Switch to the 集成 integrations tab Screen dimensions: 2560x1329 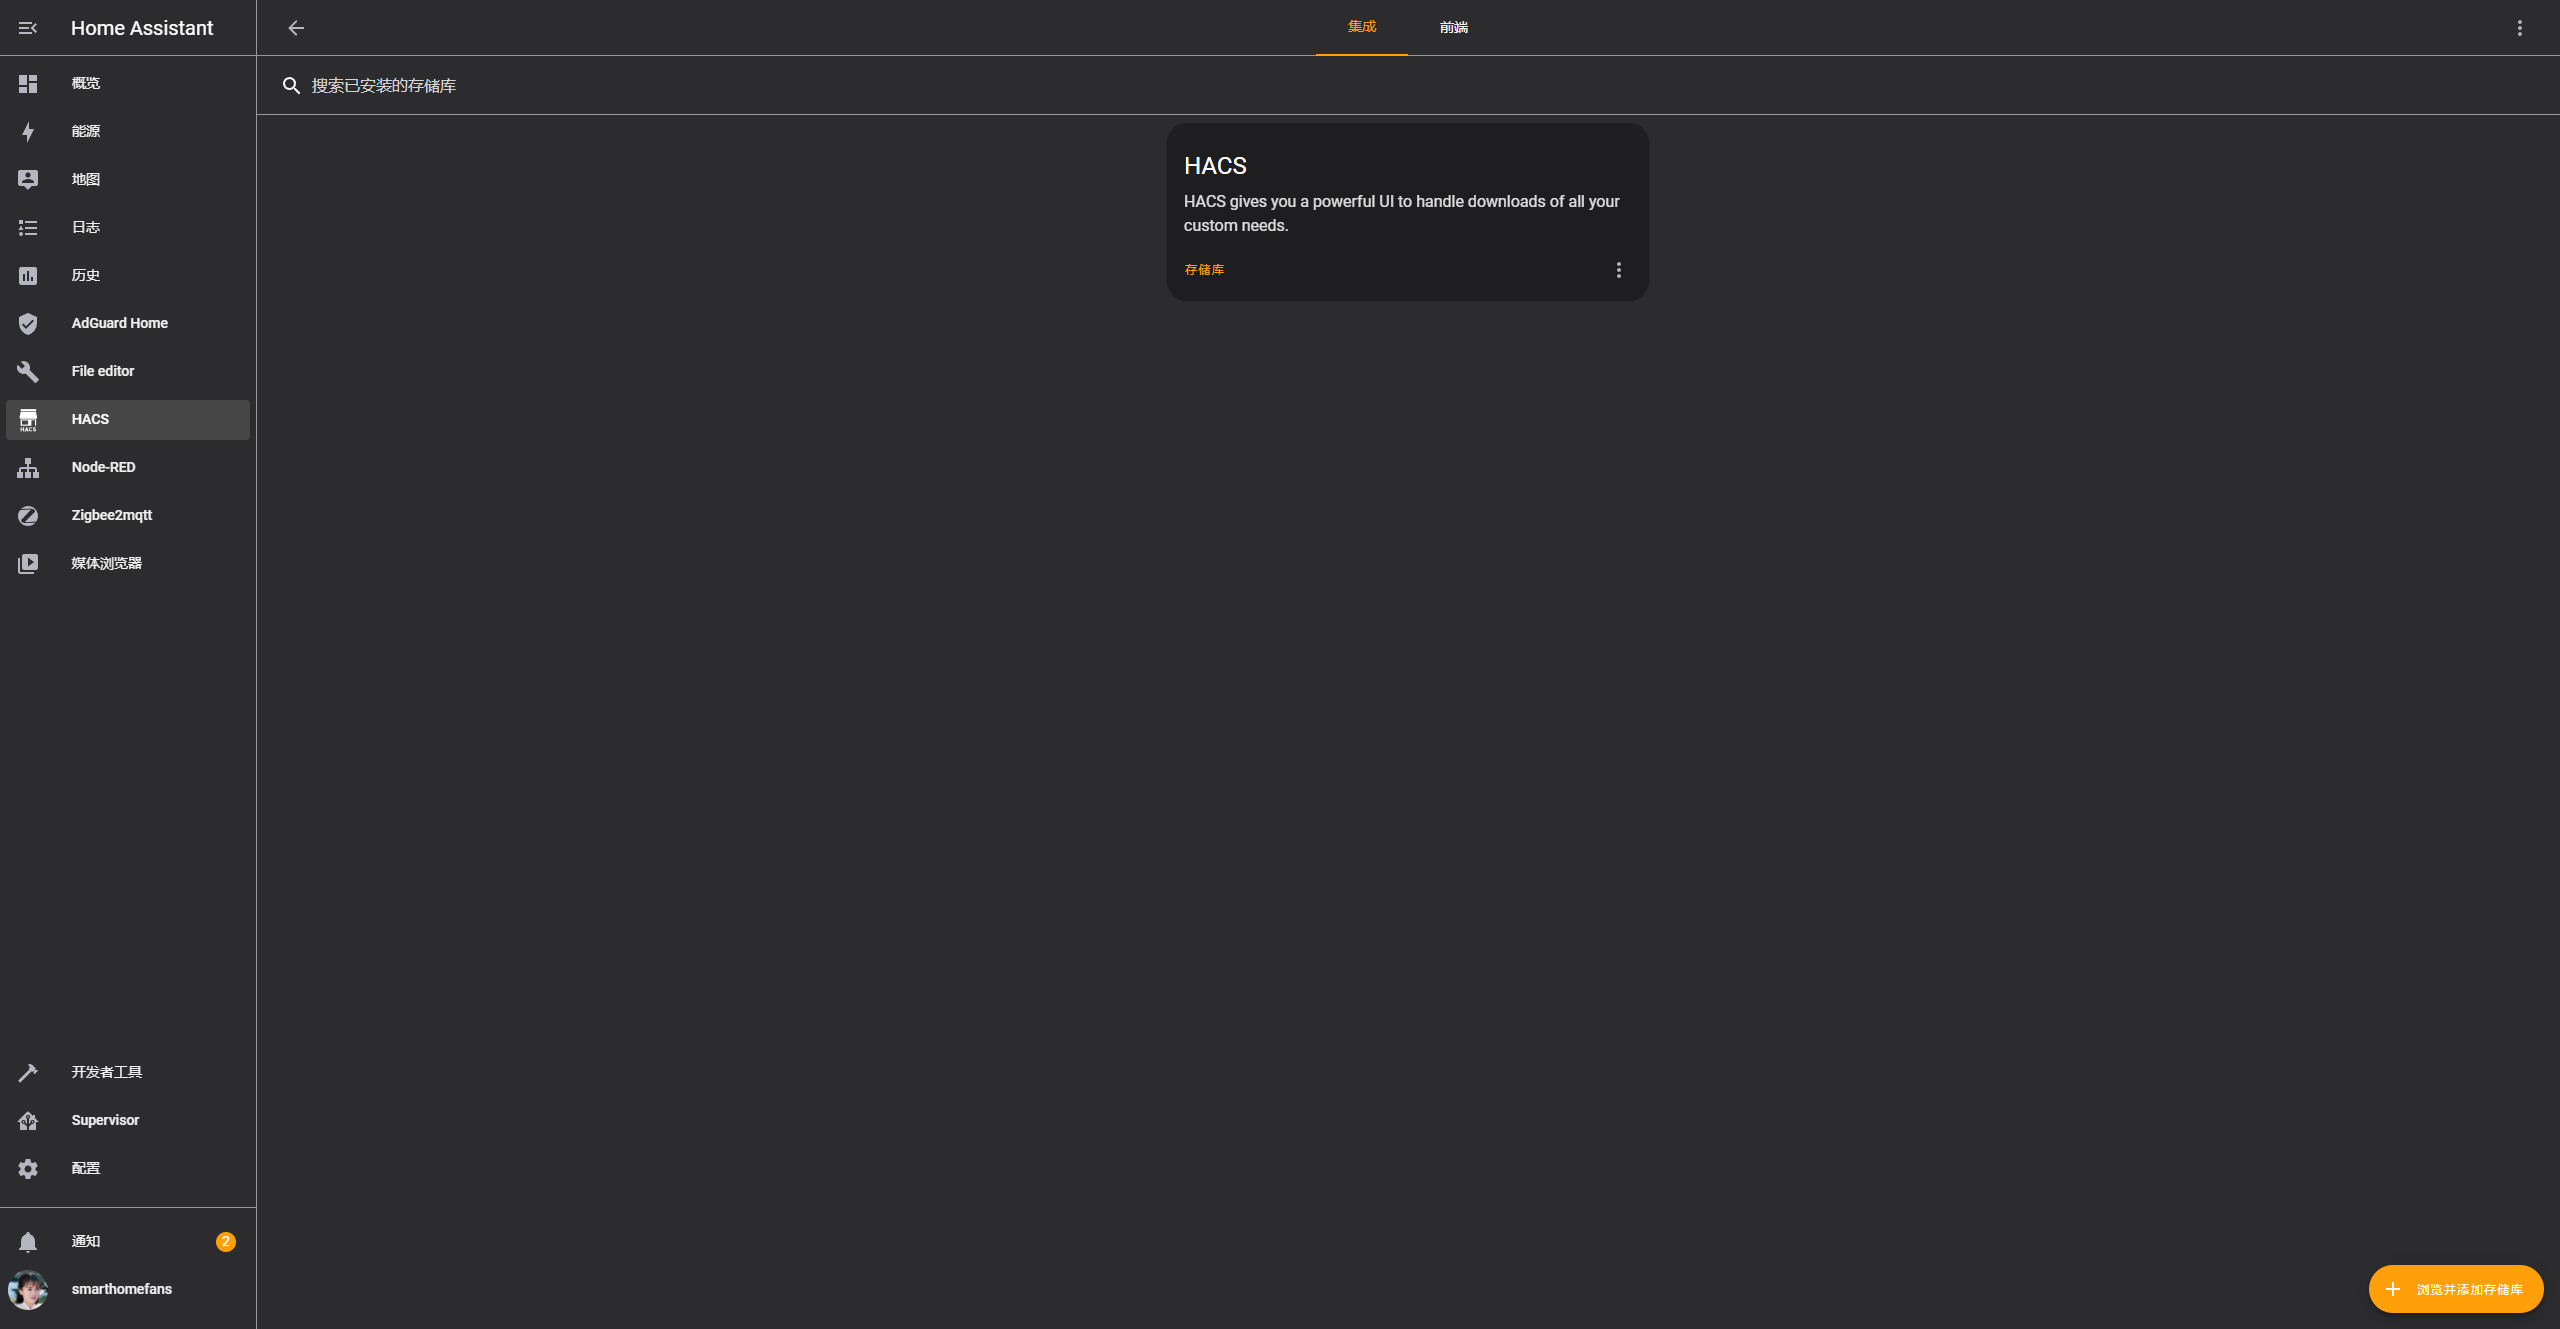coord(1362,27)
